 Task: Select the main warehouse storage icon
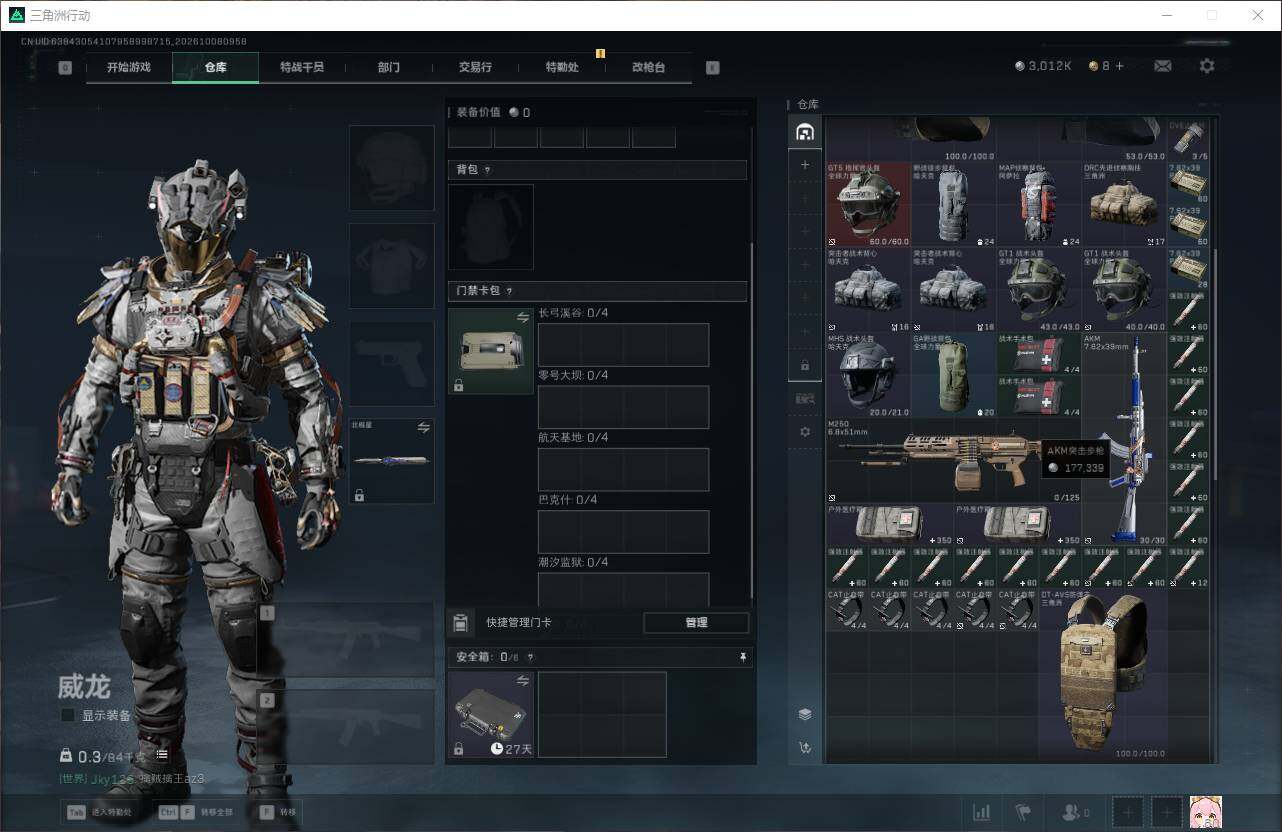coord(805,132)
